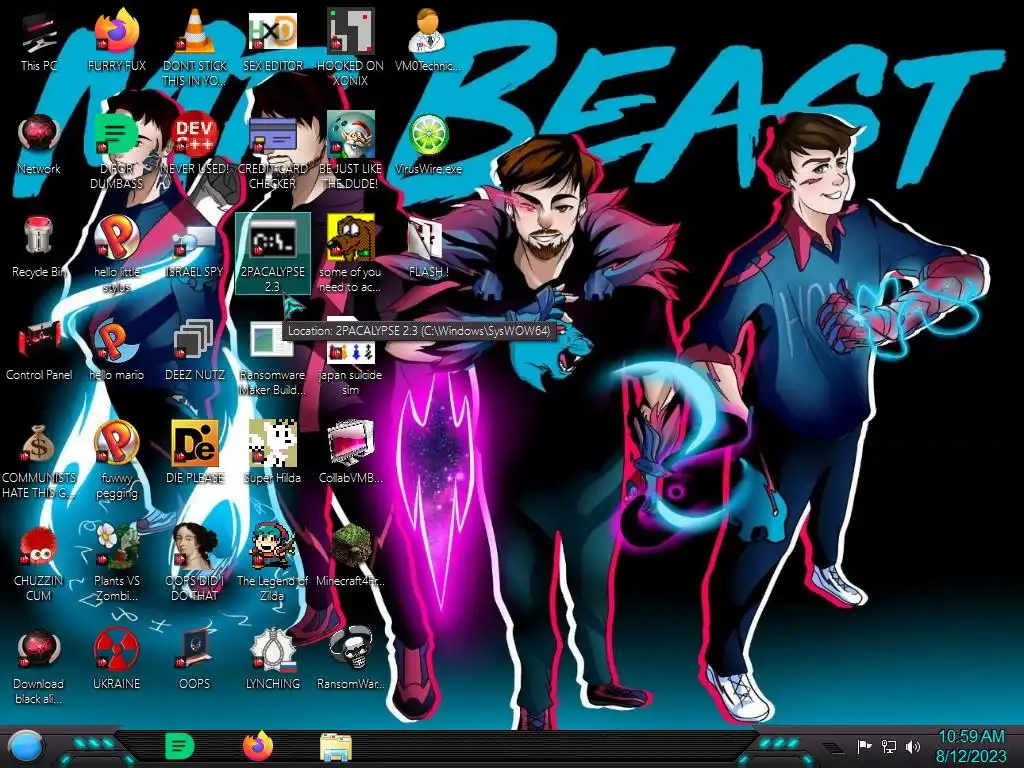Click the network status tray icon
Image resolution: width=1024 pixels, height=768 pixels.
point(889,746)
